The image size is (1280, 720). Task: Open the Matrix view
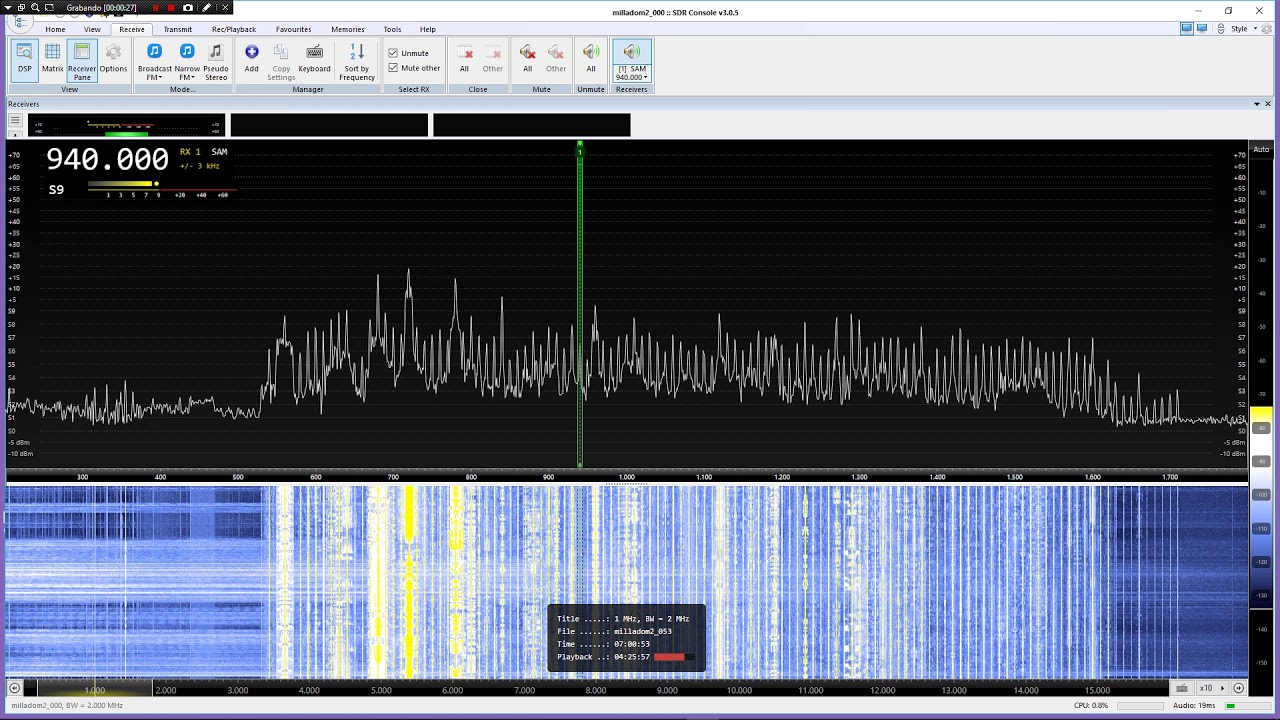(x=52, y=60)
